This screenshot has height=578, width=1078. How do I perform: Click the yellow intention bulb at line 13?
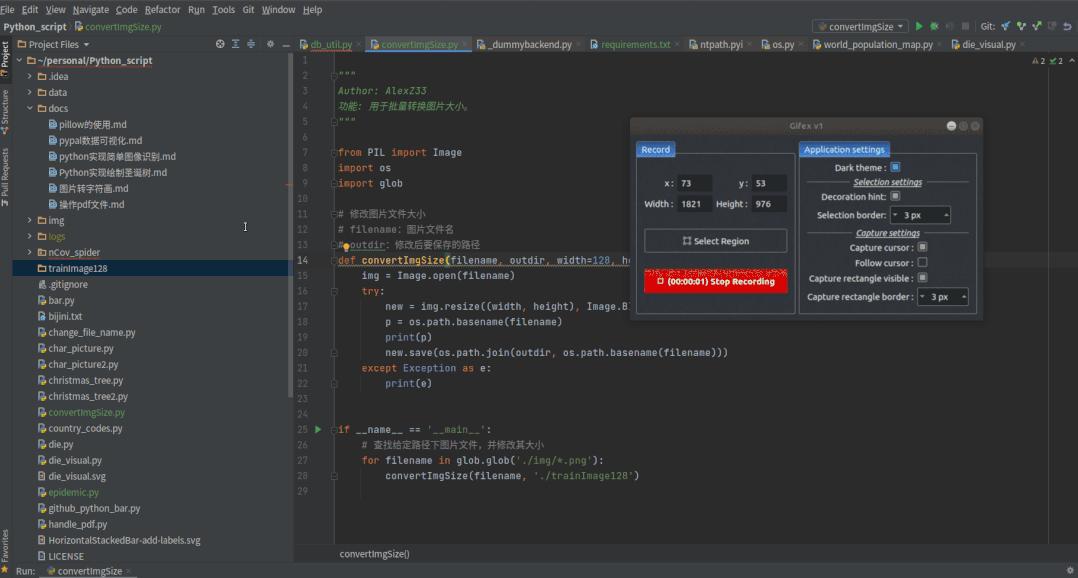[346, 246]
